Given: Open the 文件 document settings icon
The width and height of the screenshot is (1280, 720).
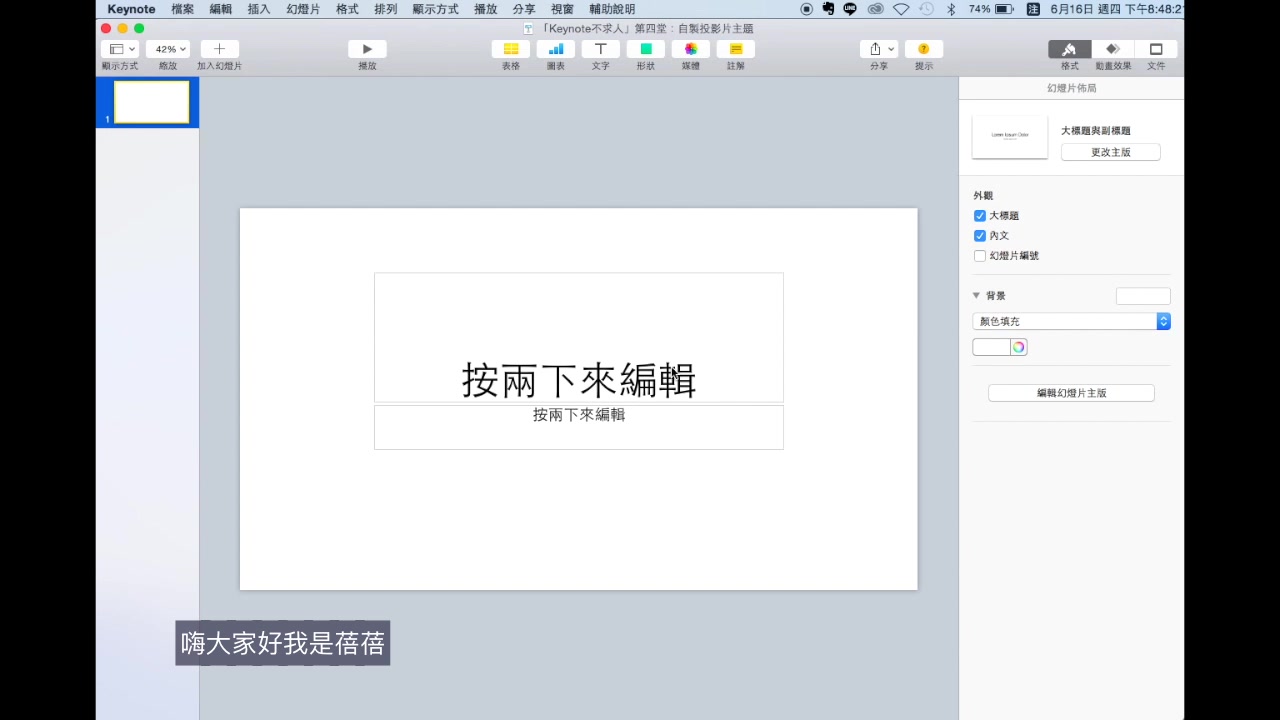Looking at the screenshot, I should coord(1156,48).
